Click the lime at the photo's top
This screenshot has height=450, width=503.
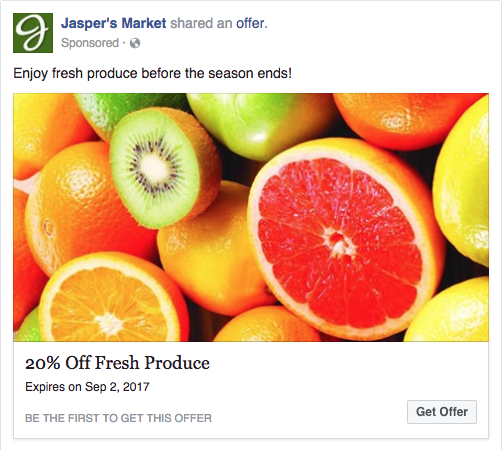(130, 110)
